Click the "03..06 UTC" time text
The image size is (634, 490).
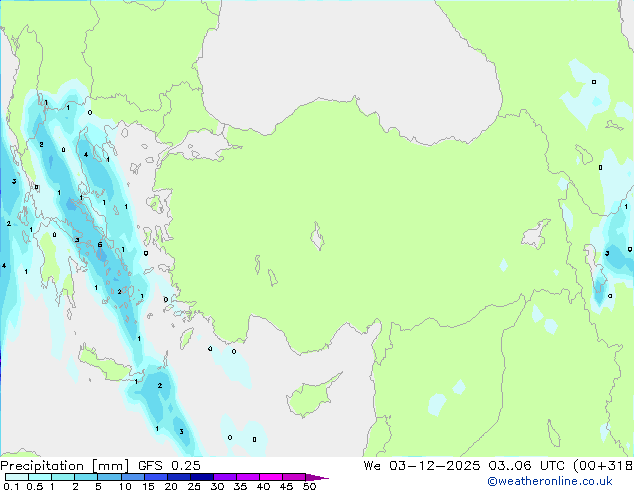click(x=526, y=466)
